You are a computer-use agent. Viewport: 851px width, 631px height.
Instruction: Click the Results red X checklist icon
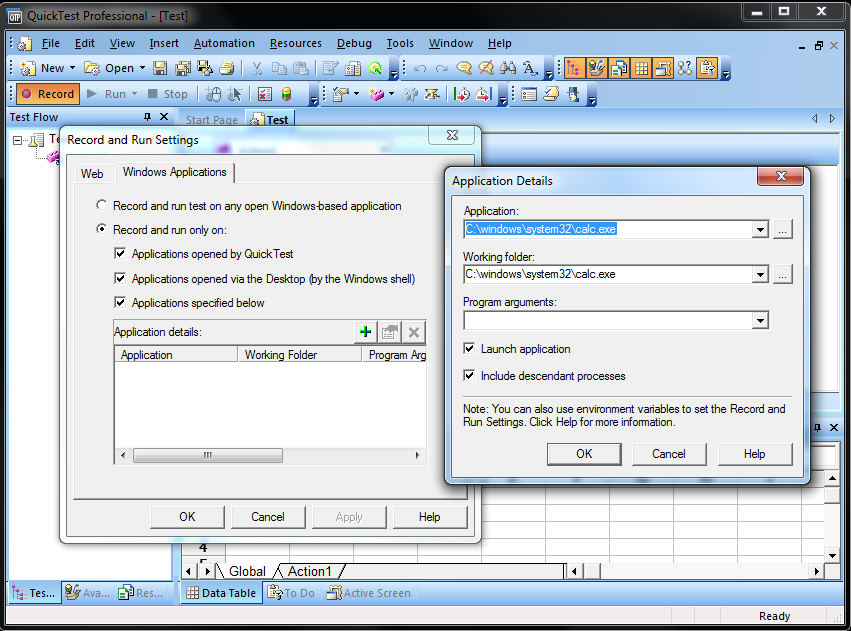264,94
